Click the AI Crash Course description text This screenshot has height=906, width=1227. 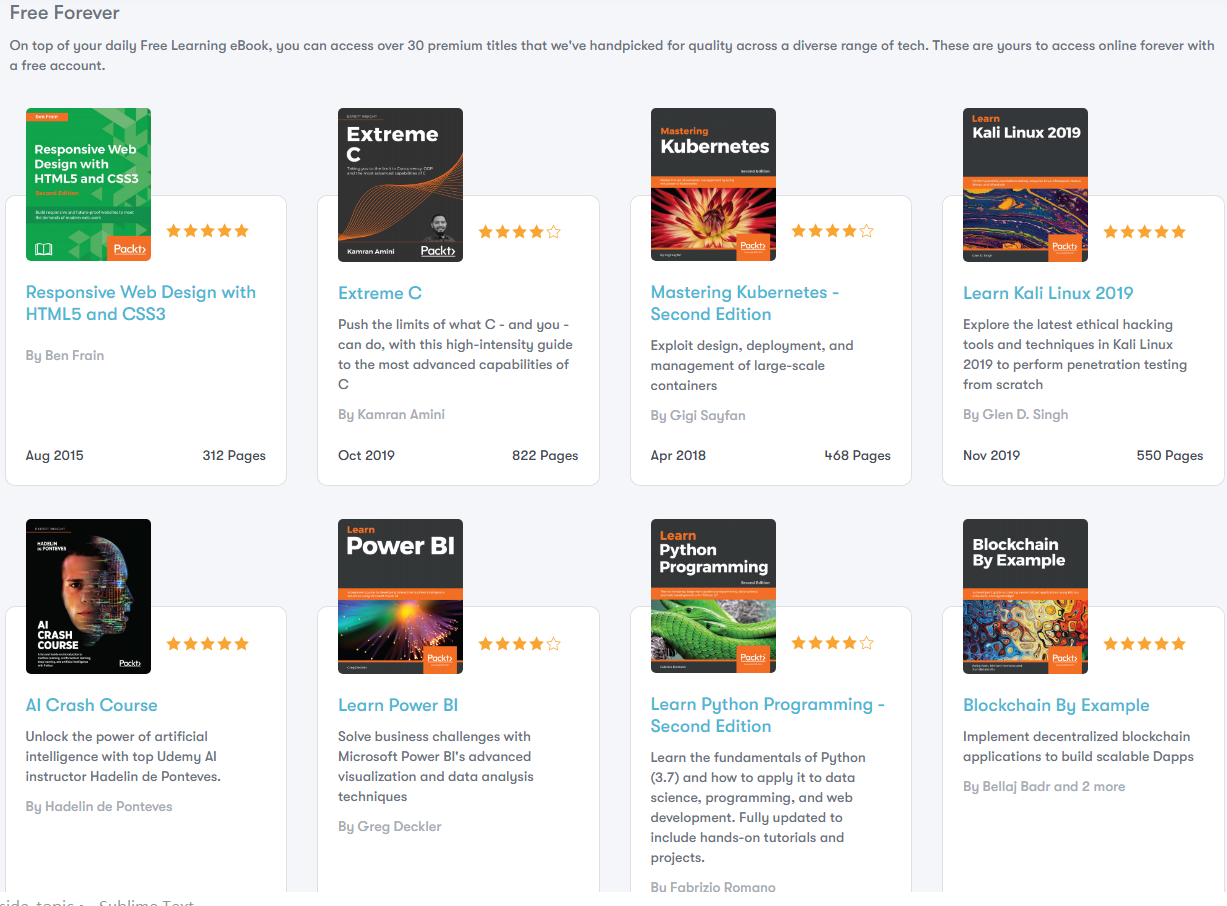coord(124,756)
